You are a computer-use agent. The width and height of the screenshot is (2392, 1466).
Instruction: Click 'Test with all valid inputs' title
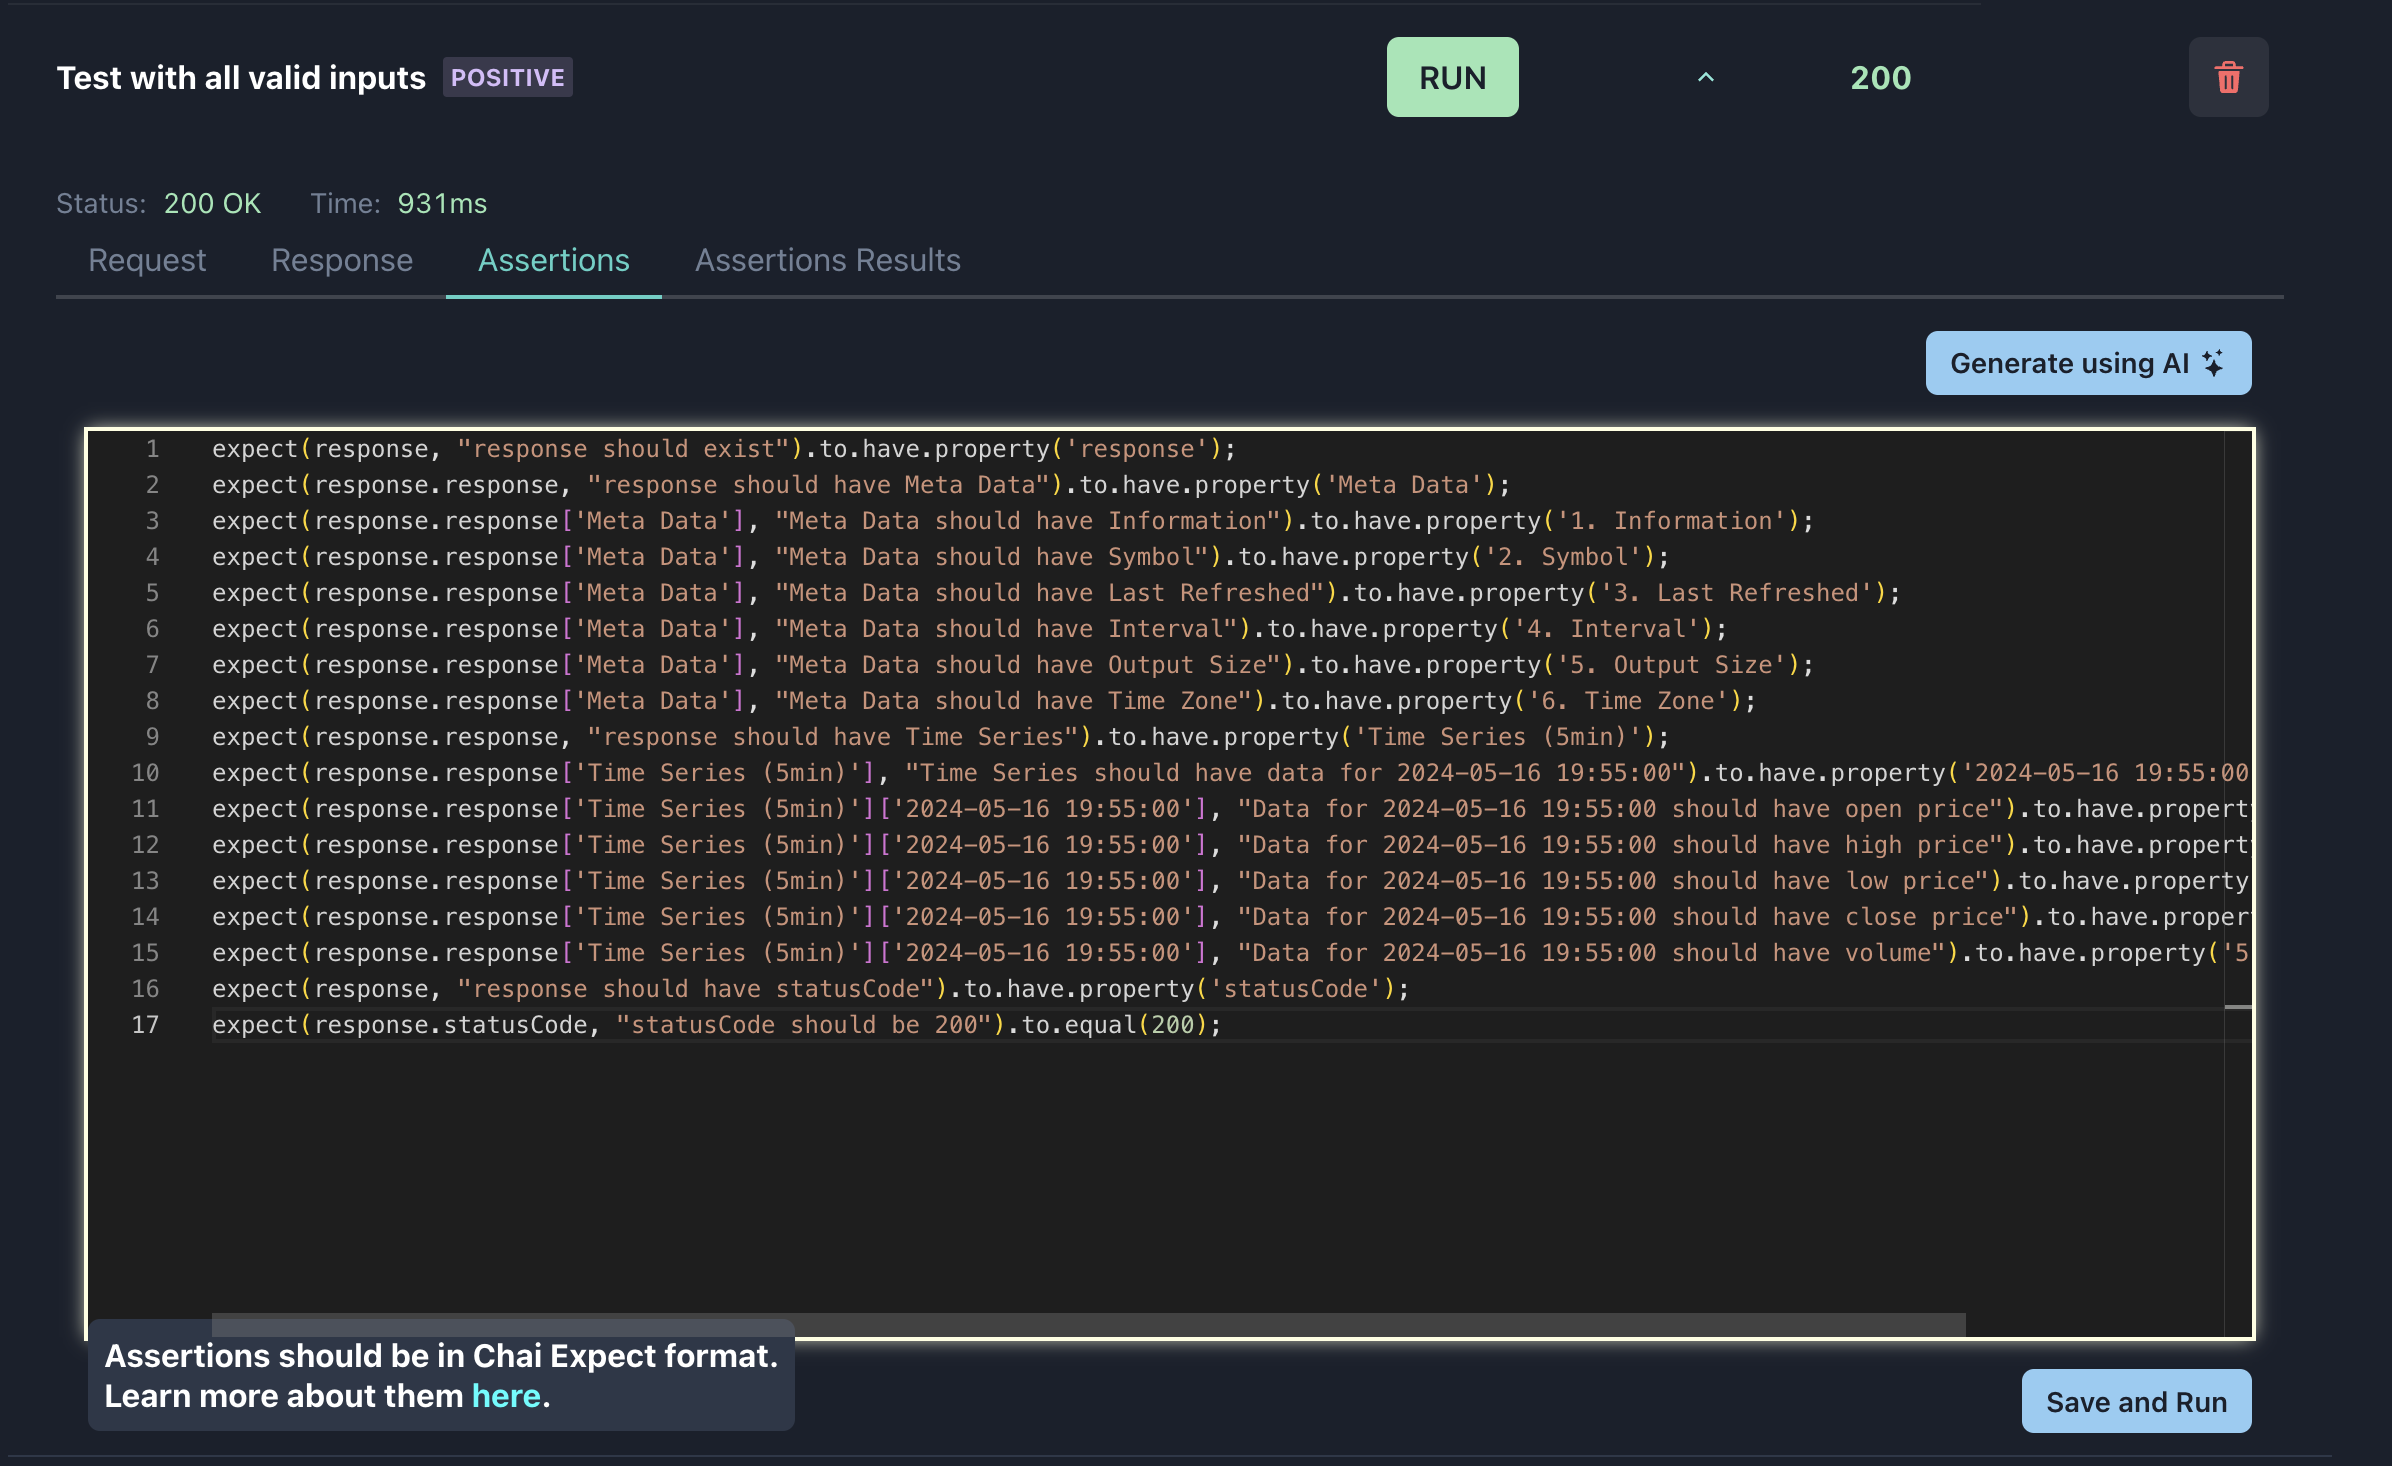click(x=241, y=77)
